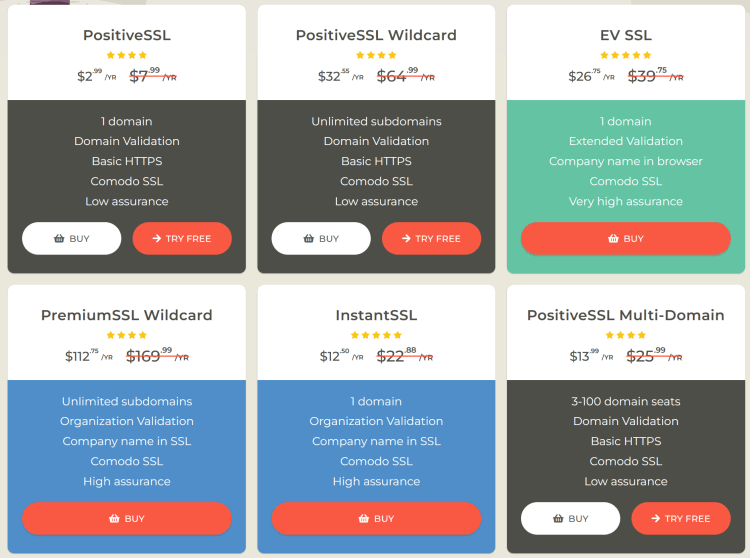Click star rating under PremiumSSL Wildcard
The image size is (750, 558).
127,335
